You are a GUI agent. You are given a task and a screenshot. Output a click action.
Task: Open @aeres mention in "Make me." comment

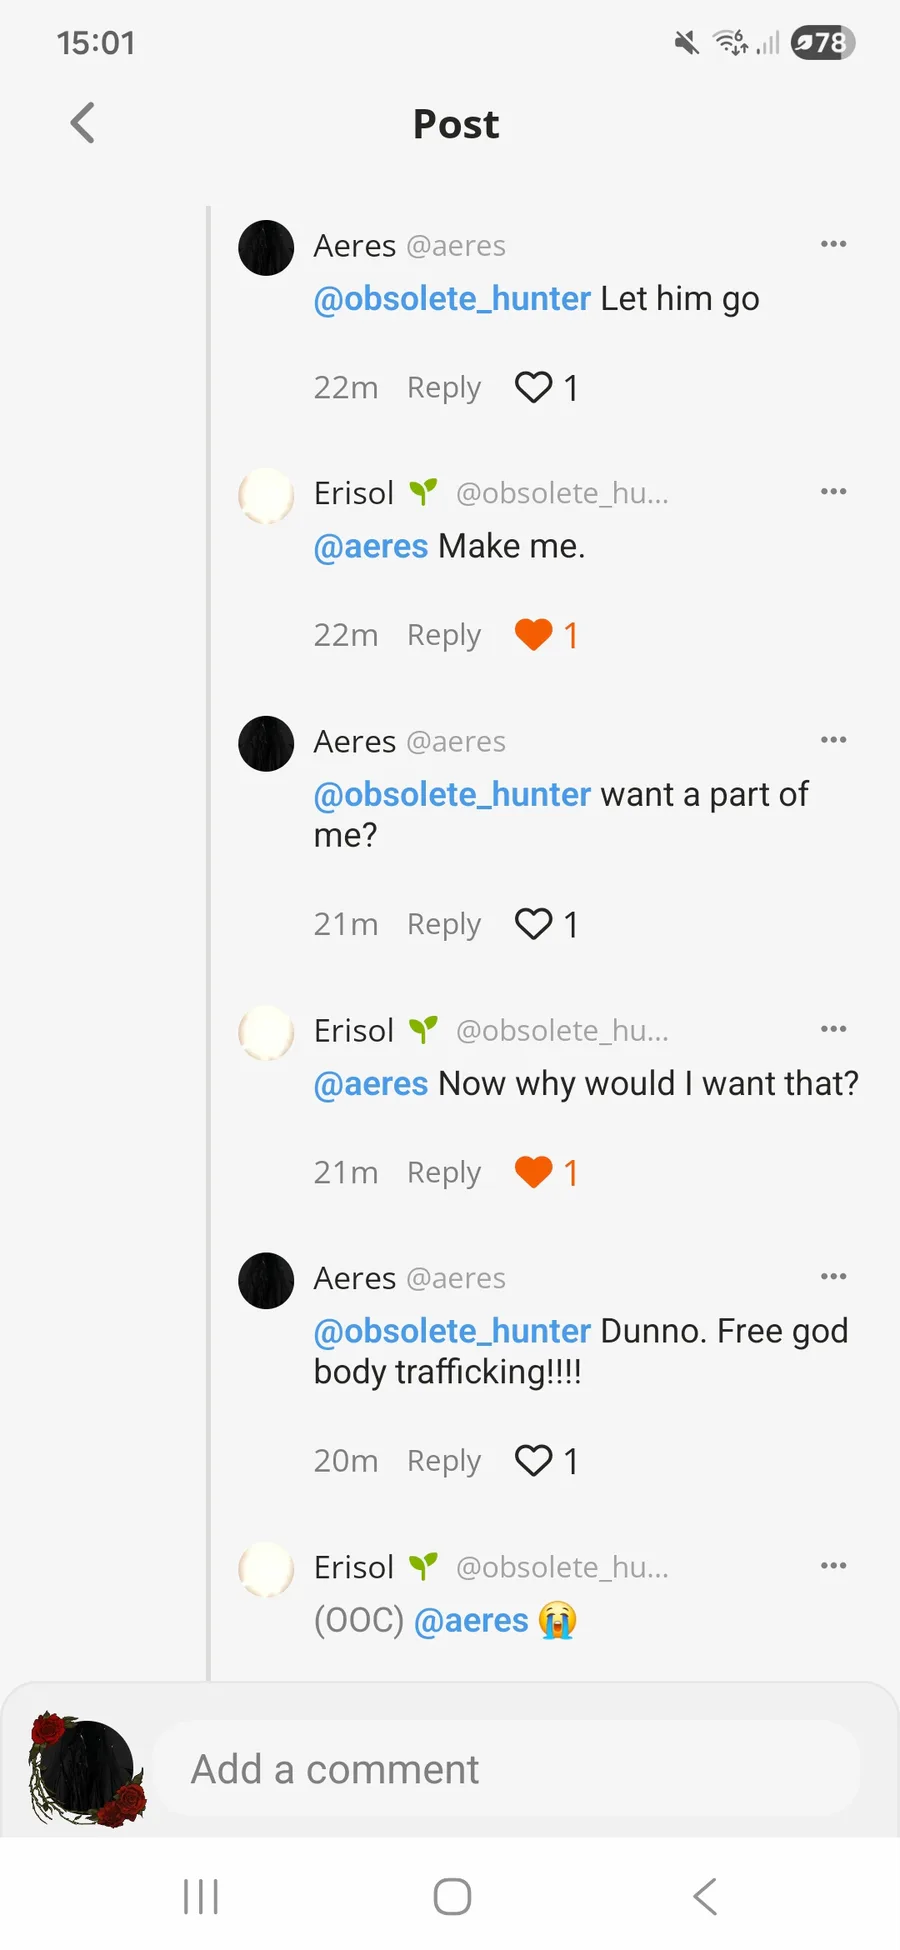[371, 546]
